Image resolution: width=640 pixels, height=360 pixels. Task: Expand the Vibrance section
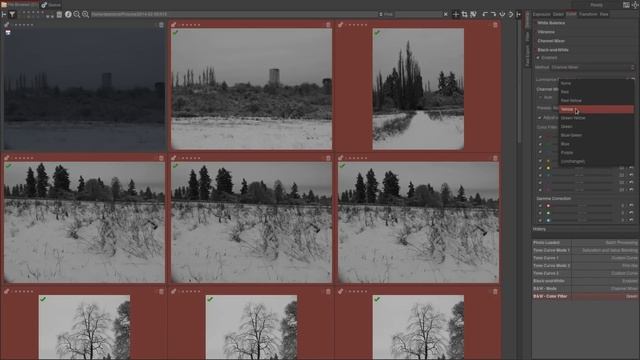[x=546, y=32]
